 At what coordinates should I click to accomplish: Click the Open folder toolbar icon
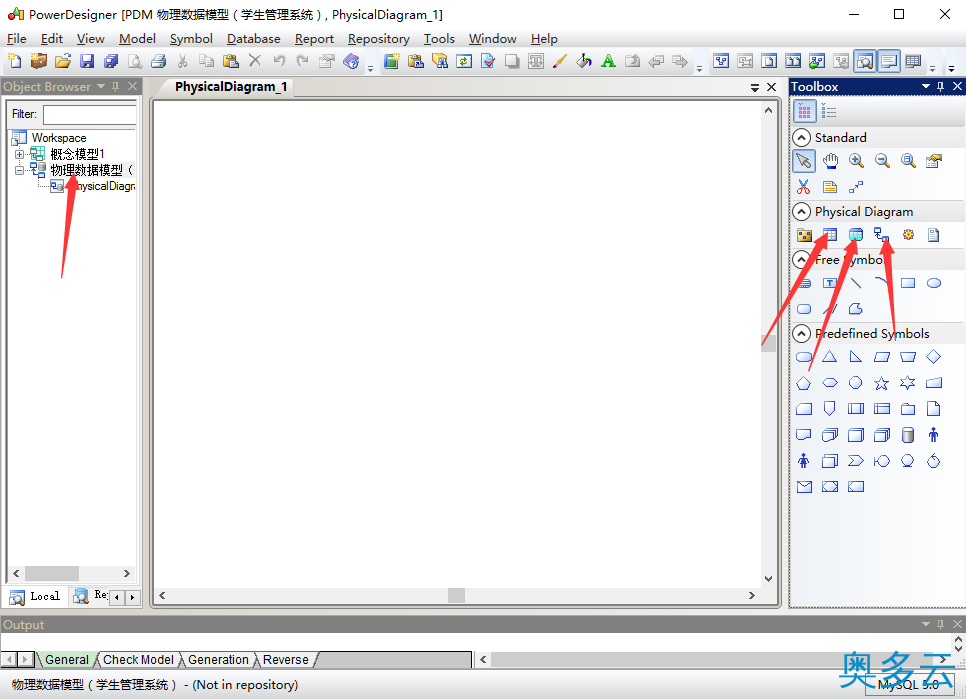(62, 61)
